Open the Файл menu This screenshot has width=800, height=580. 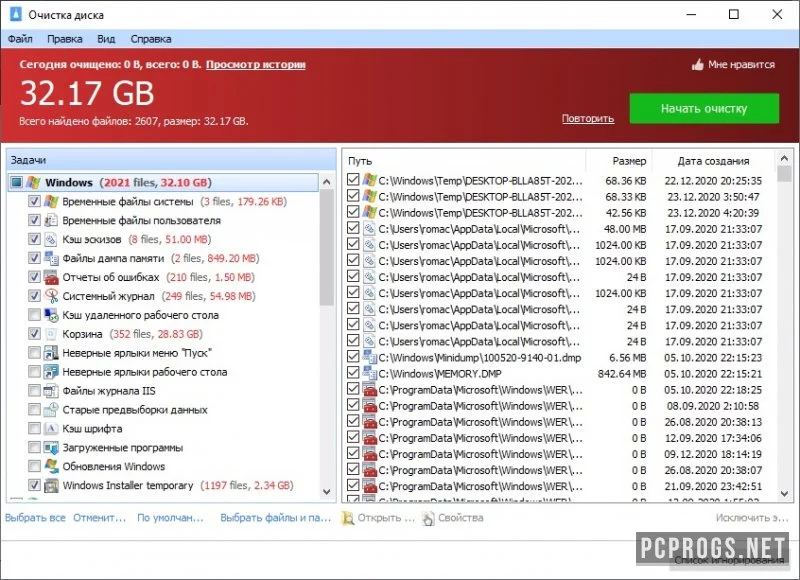click(x=20, y=39)
